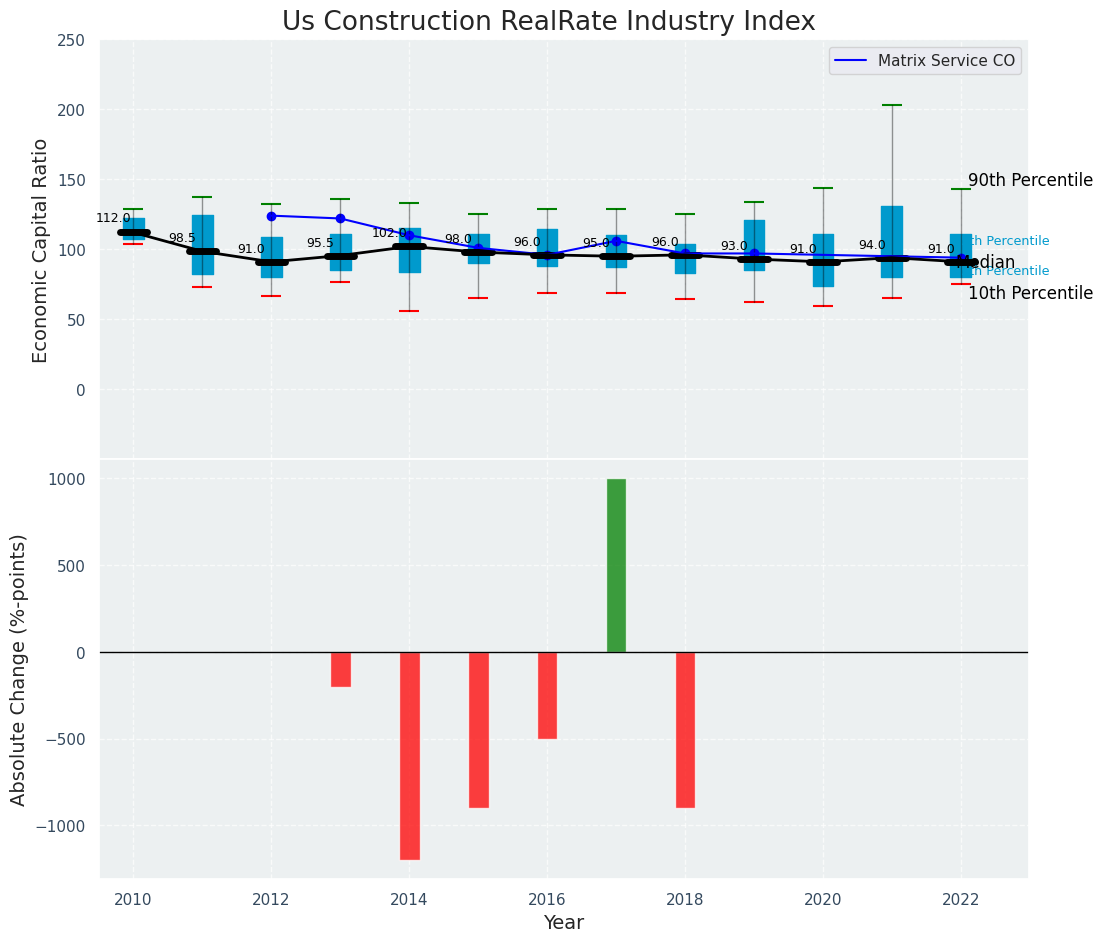
Task: Click the green 90th percentile cap for 2021
Action: point(892,105)
